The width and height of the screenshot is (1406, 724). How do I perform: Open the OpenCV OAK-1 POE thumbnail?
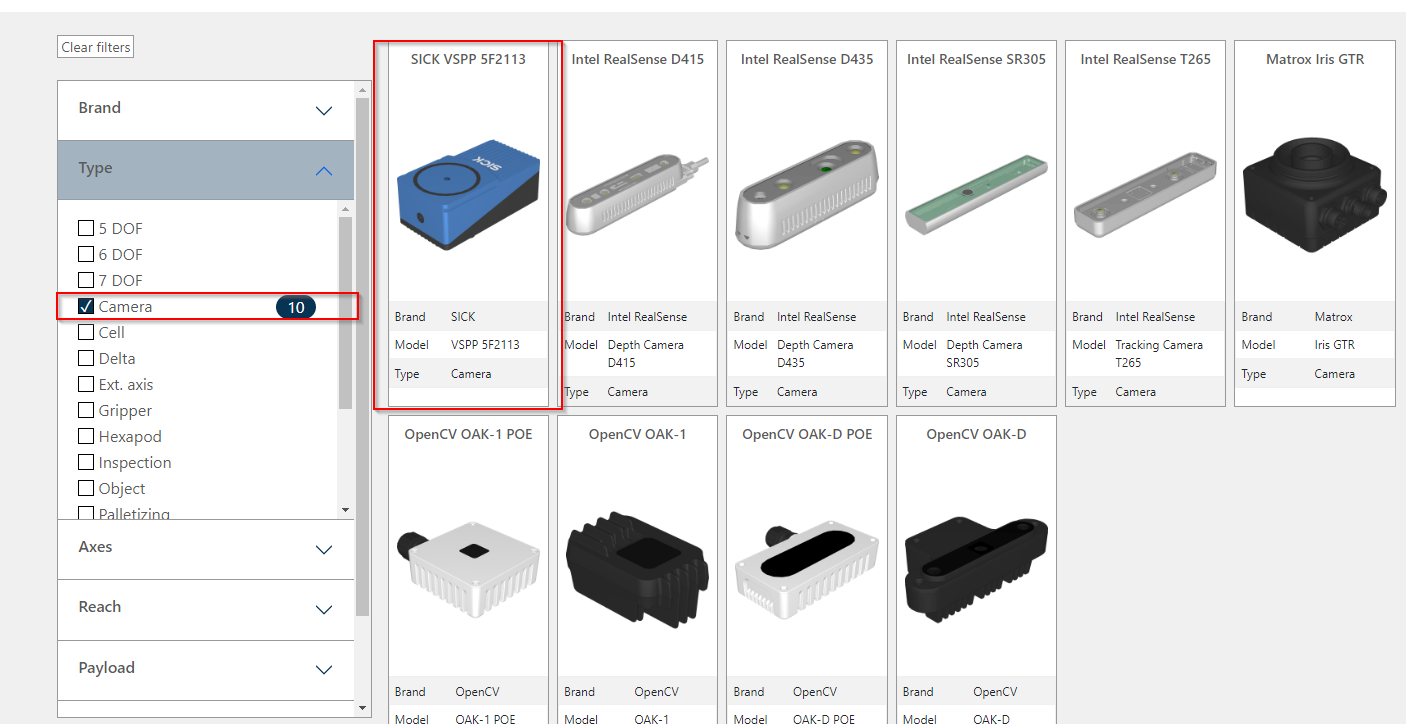(468, 570)
